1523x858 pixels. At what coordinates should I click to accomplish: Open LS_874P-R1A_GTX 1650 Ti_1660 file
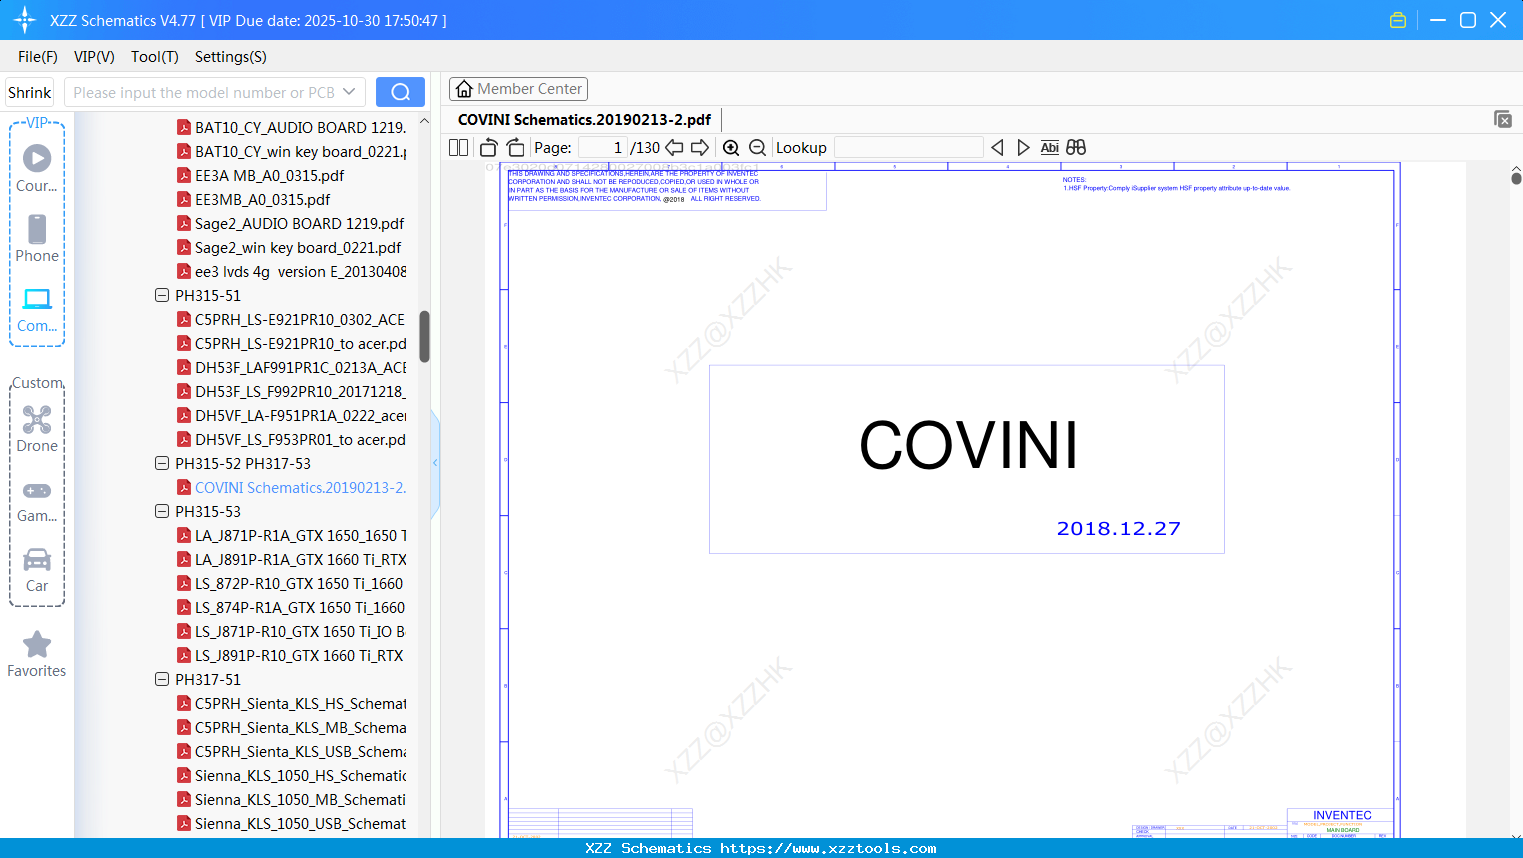pyautogui.click(x=300, y=607)
